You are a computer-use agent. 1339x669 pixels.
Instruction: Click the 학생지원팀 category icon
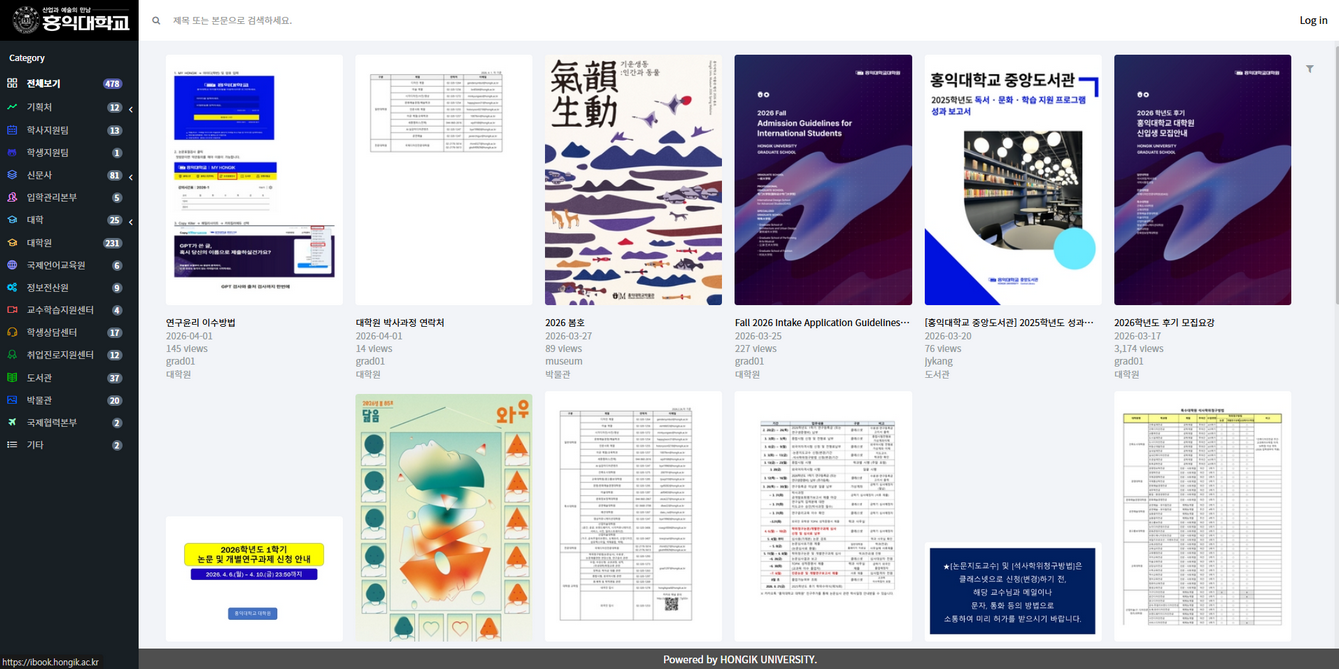(x=12, y=152)
